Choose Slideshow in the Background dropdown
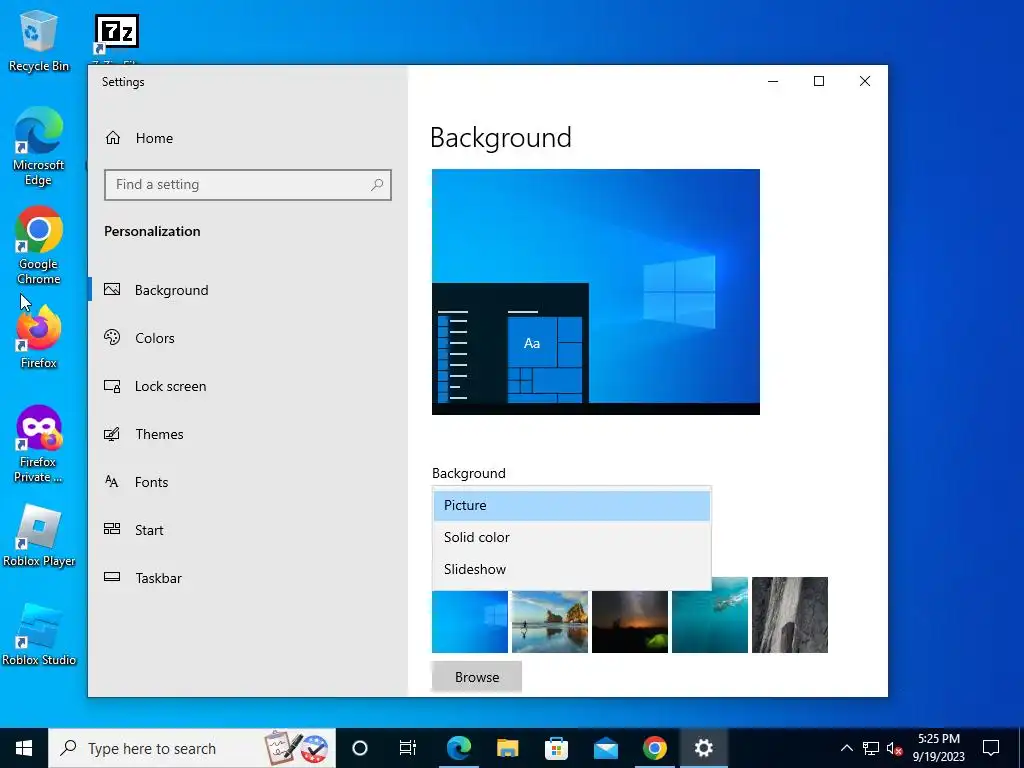Viewport: 1024px width, 768px height. [571, 569]
